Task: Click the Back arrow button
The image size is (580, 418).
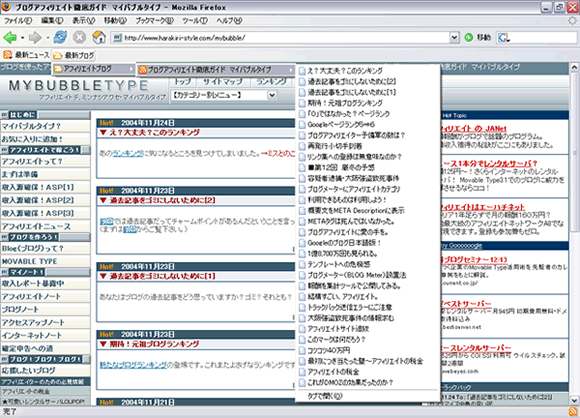Action: 10,37
